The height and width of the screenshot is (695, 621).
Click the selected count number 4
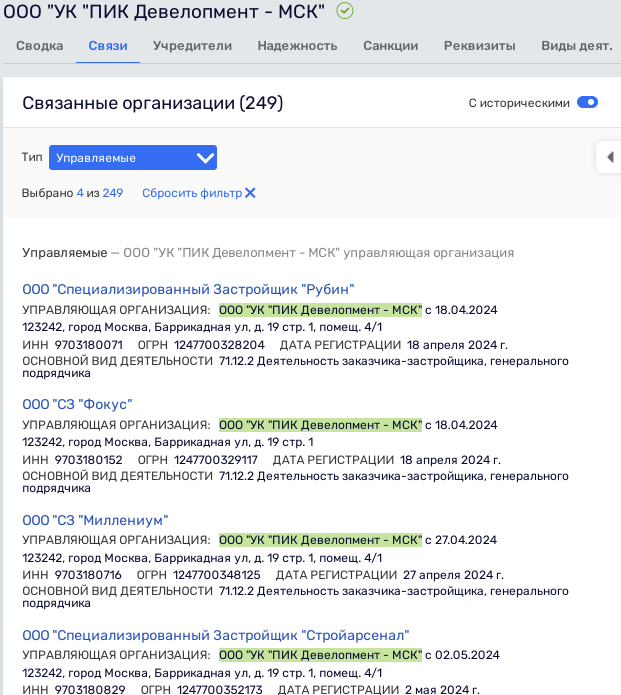(x=80, y=193)
